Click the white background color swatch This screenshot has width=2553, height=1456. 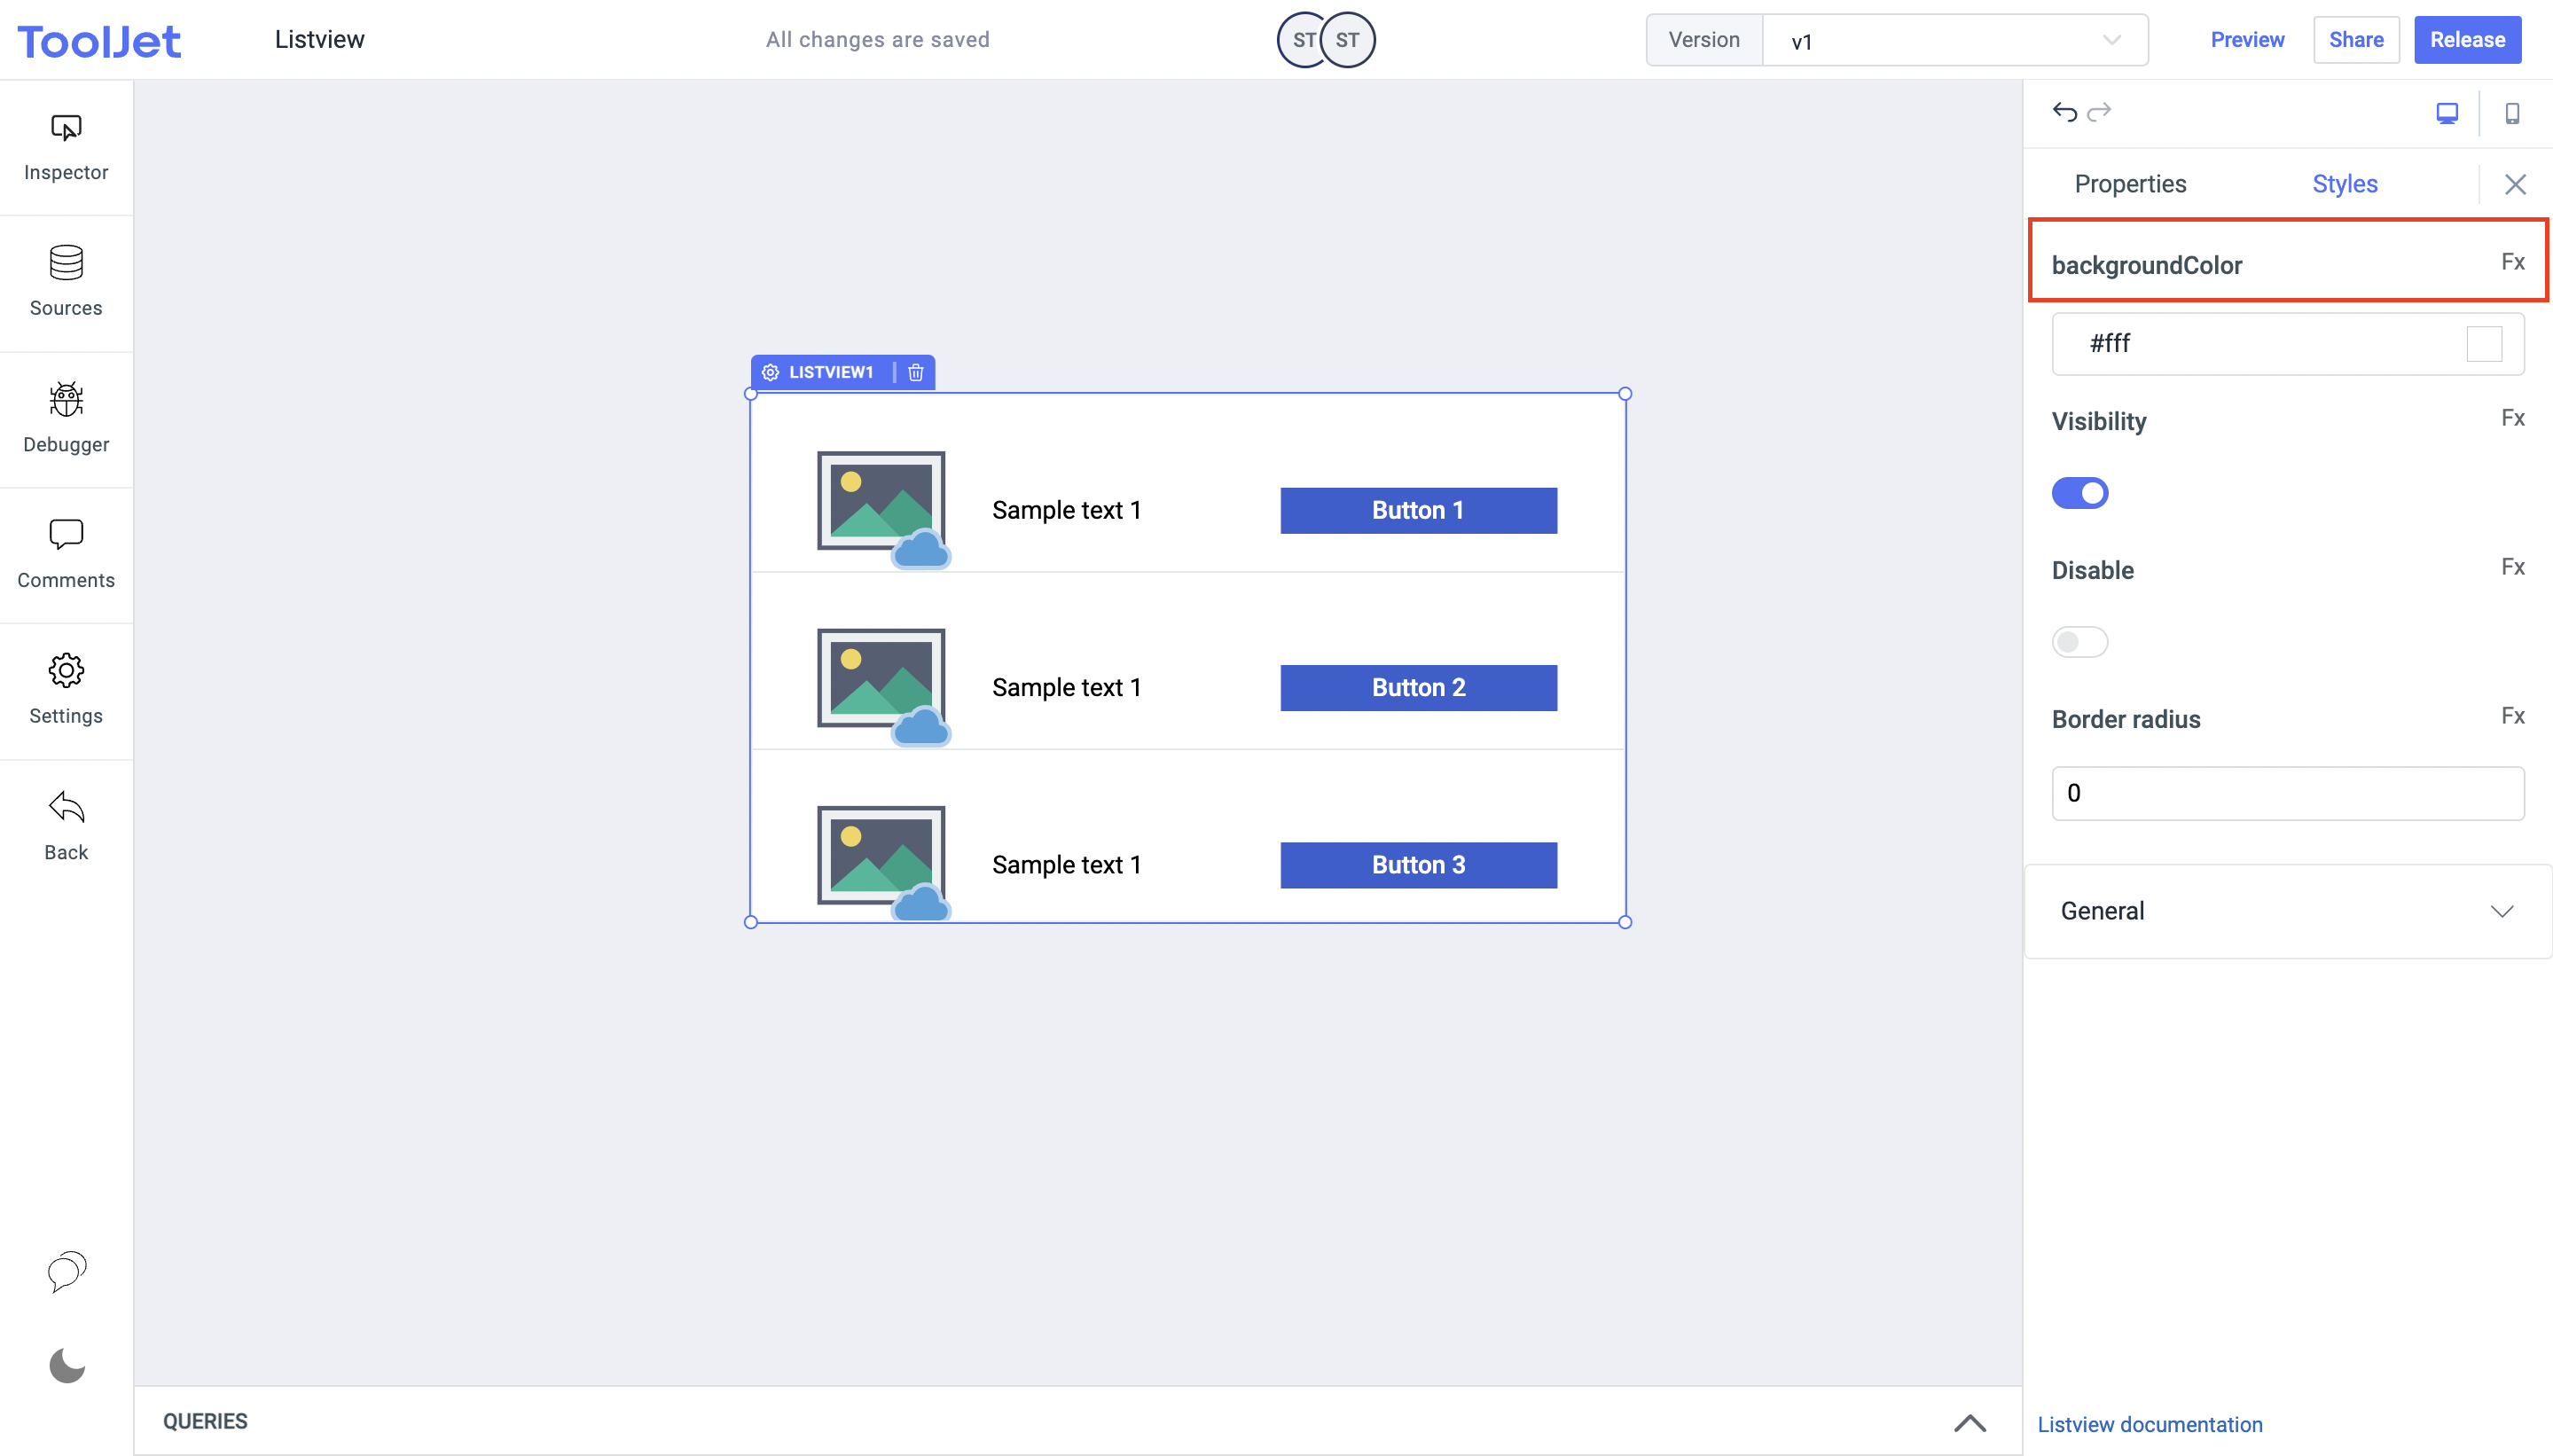(x=2483, y=344)
